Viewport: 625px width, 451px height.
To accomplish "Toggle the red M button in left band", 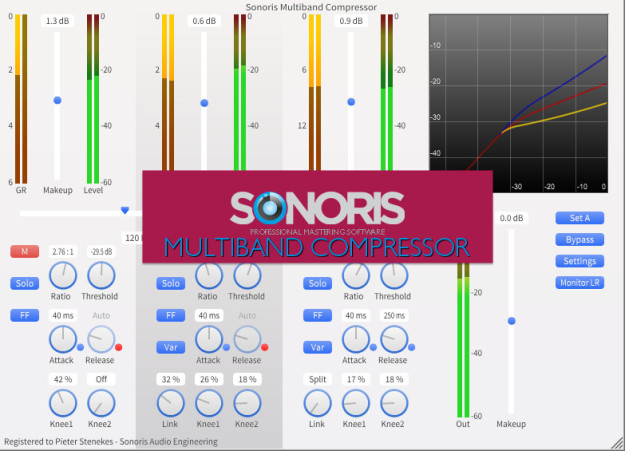I will pyautogui.click(x=24, y=252).
